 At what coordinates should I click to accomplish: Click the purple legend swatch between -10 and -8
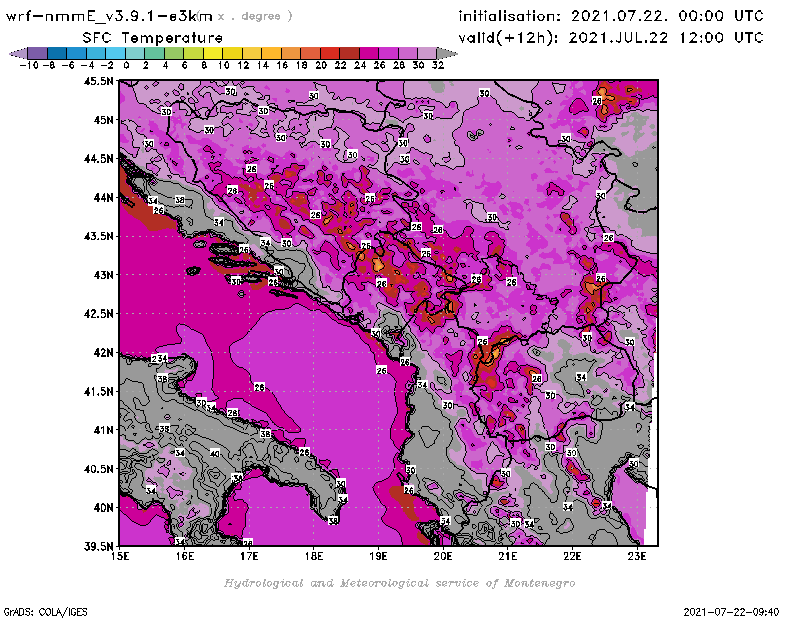pyautogui.click(x=38, y=53)
